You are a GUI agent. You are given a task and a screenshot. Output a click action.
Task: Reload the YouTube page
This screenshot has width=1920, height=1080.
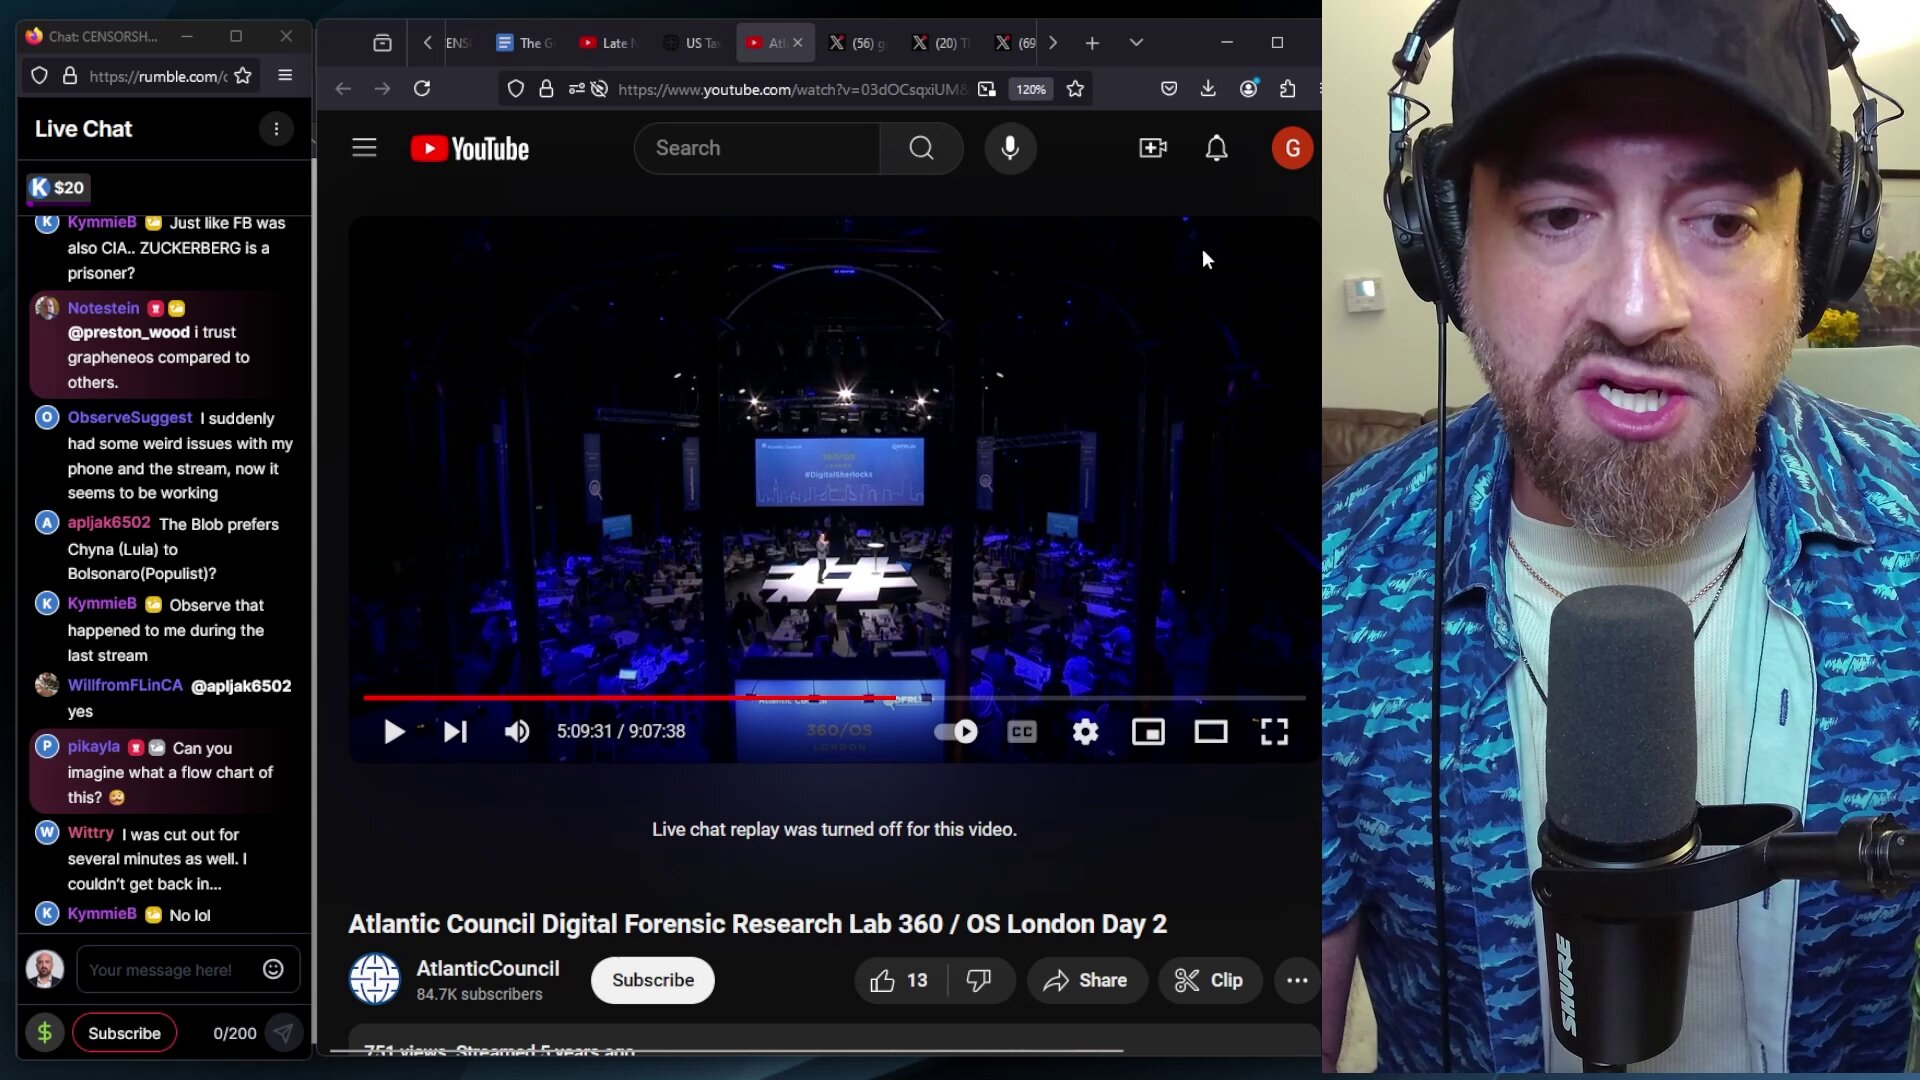422,89
